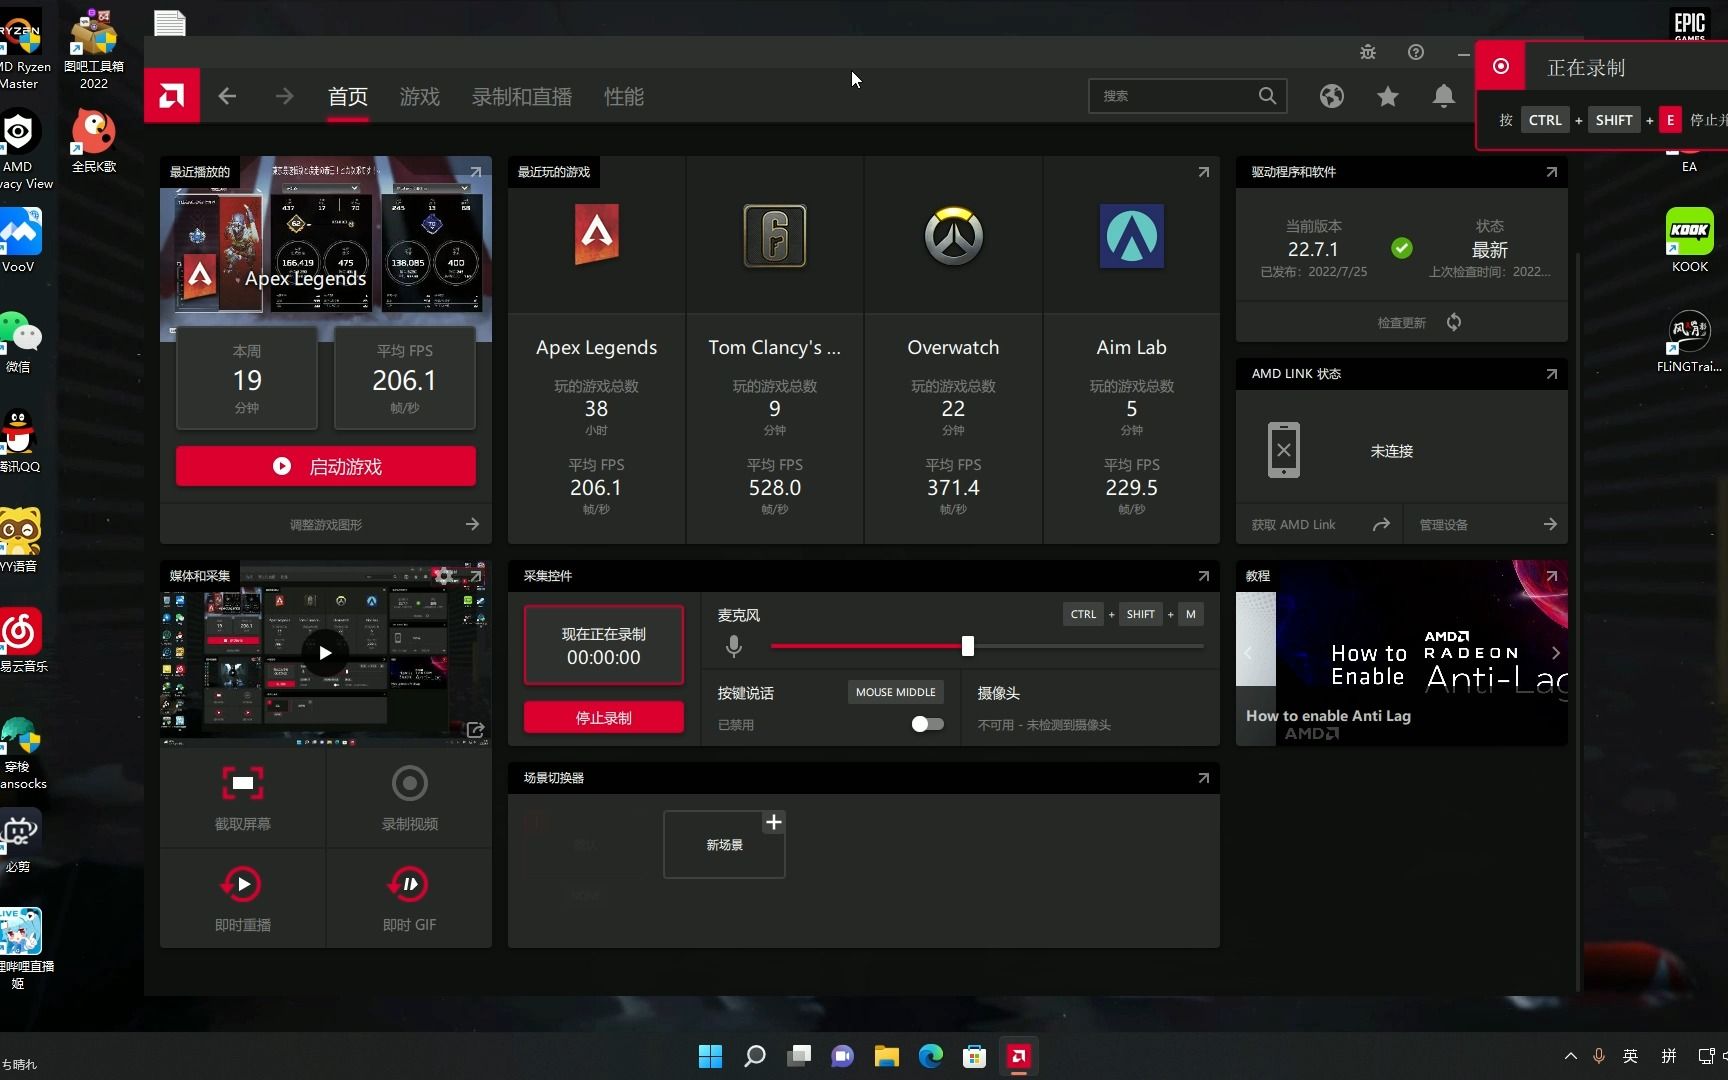Viewport: 1728px width, 1080px height.
Task: Go back with the left arrow
Action: 227,96
